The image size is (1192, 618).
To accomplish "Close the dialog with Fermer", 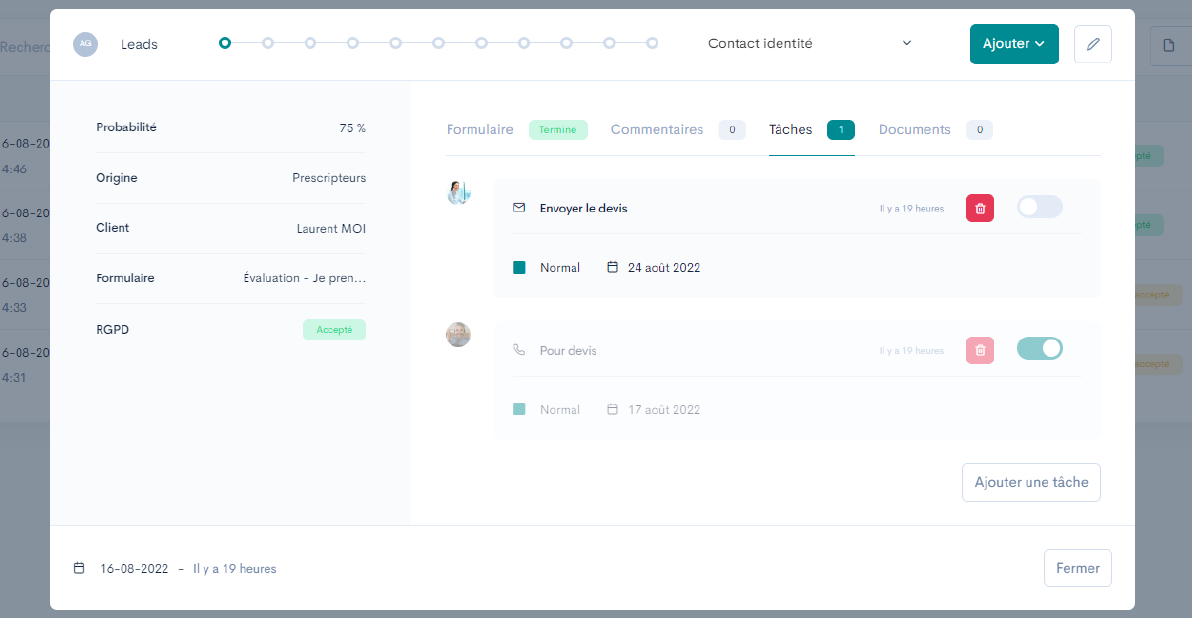I will pos(1077,569).
